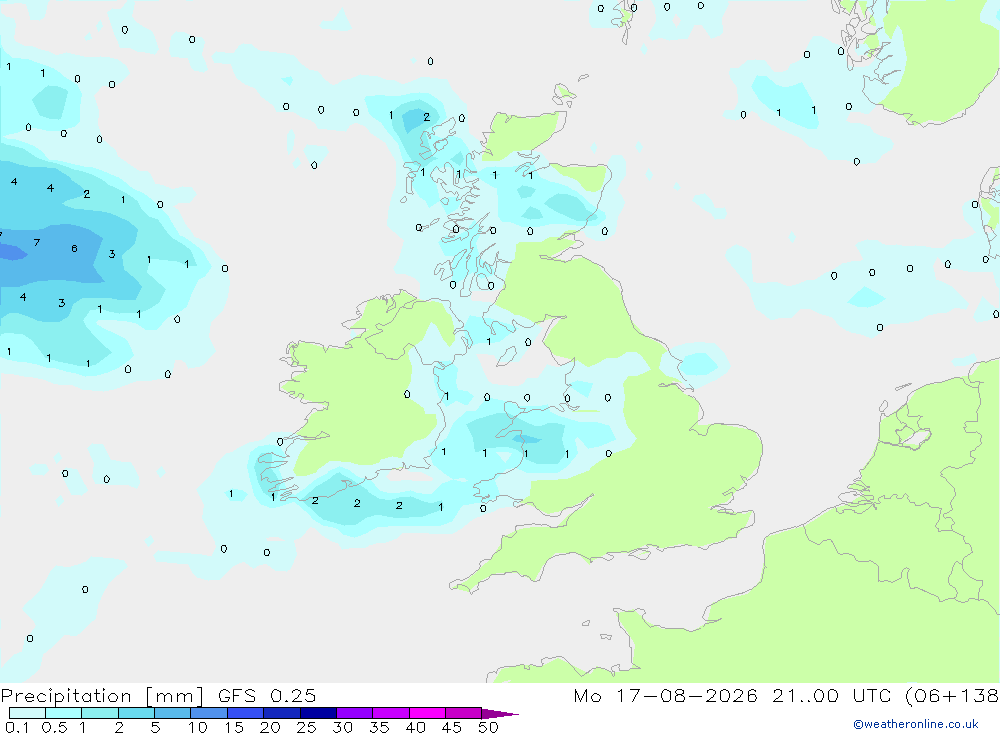Click the 20–25 mm legend color swatch

[281, 713]
